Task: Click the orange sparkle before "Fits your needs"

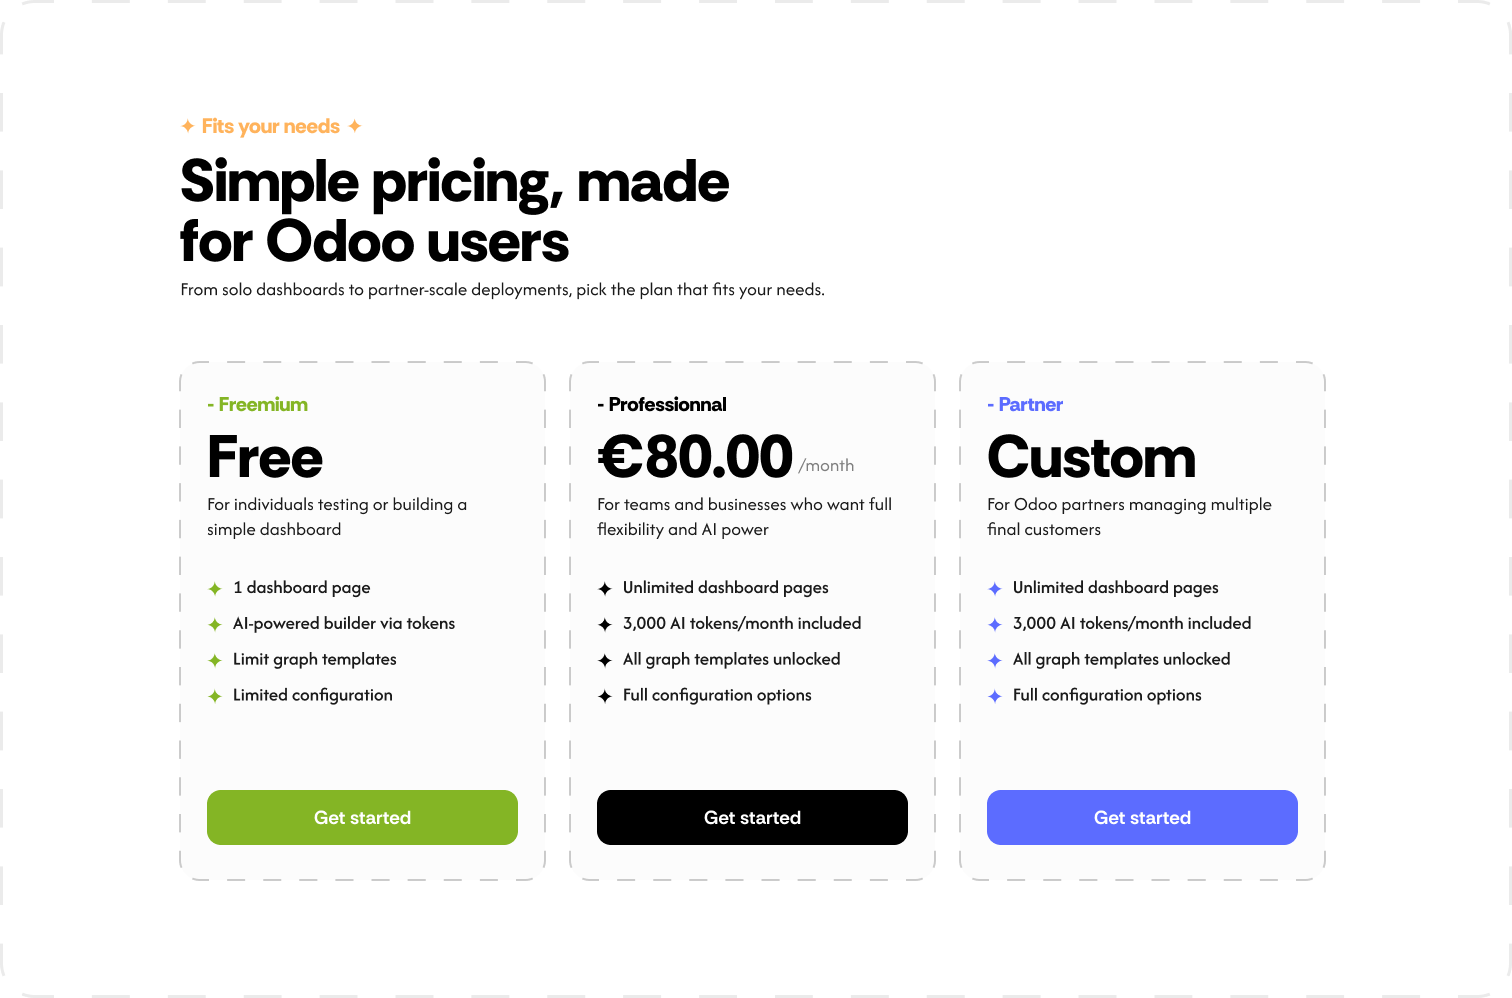Action: tap(188, 126)
